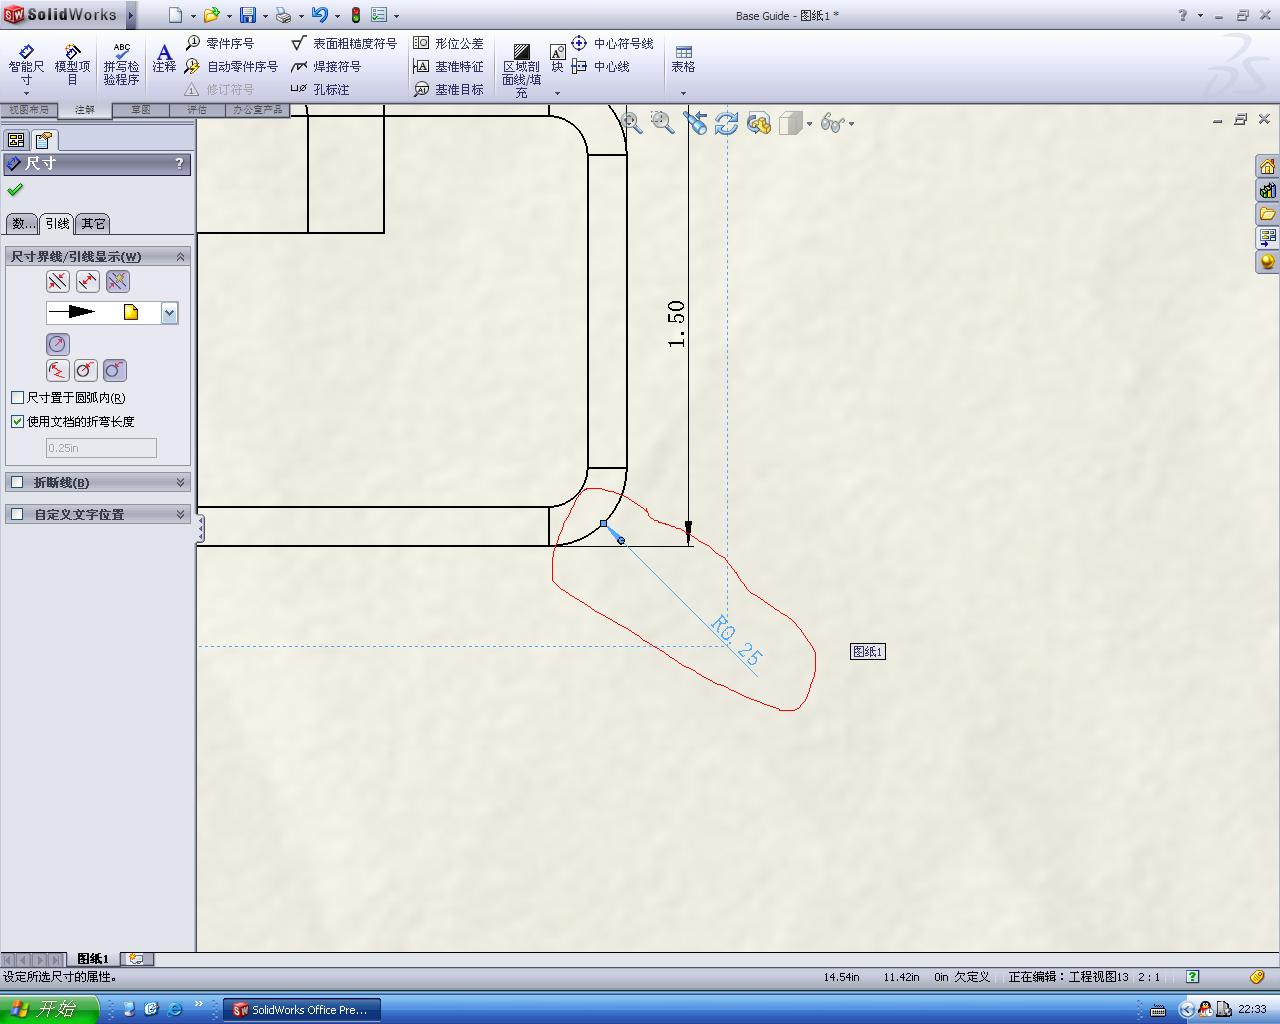Enable 自定义文字位置 checkbox
Screen dimensions: 1280x1024
pos(17,514)
